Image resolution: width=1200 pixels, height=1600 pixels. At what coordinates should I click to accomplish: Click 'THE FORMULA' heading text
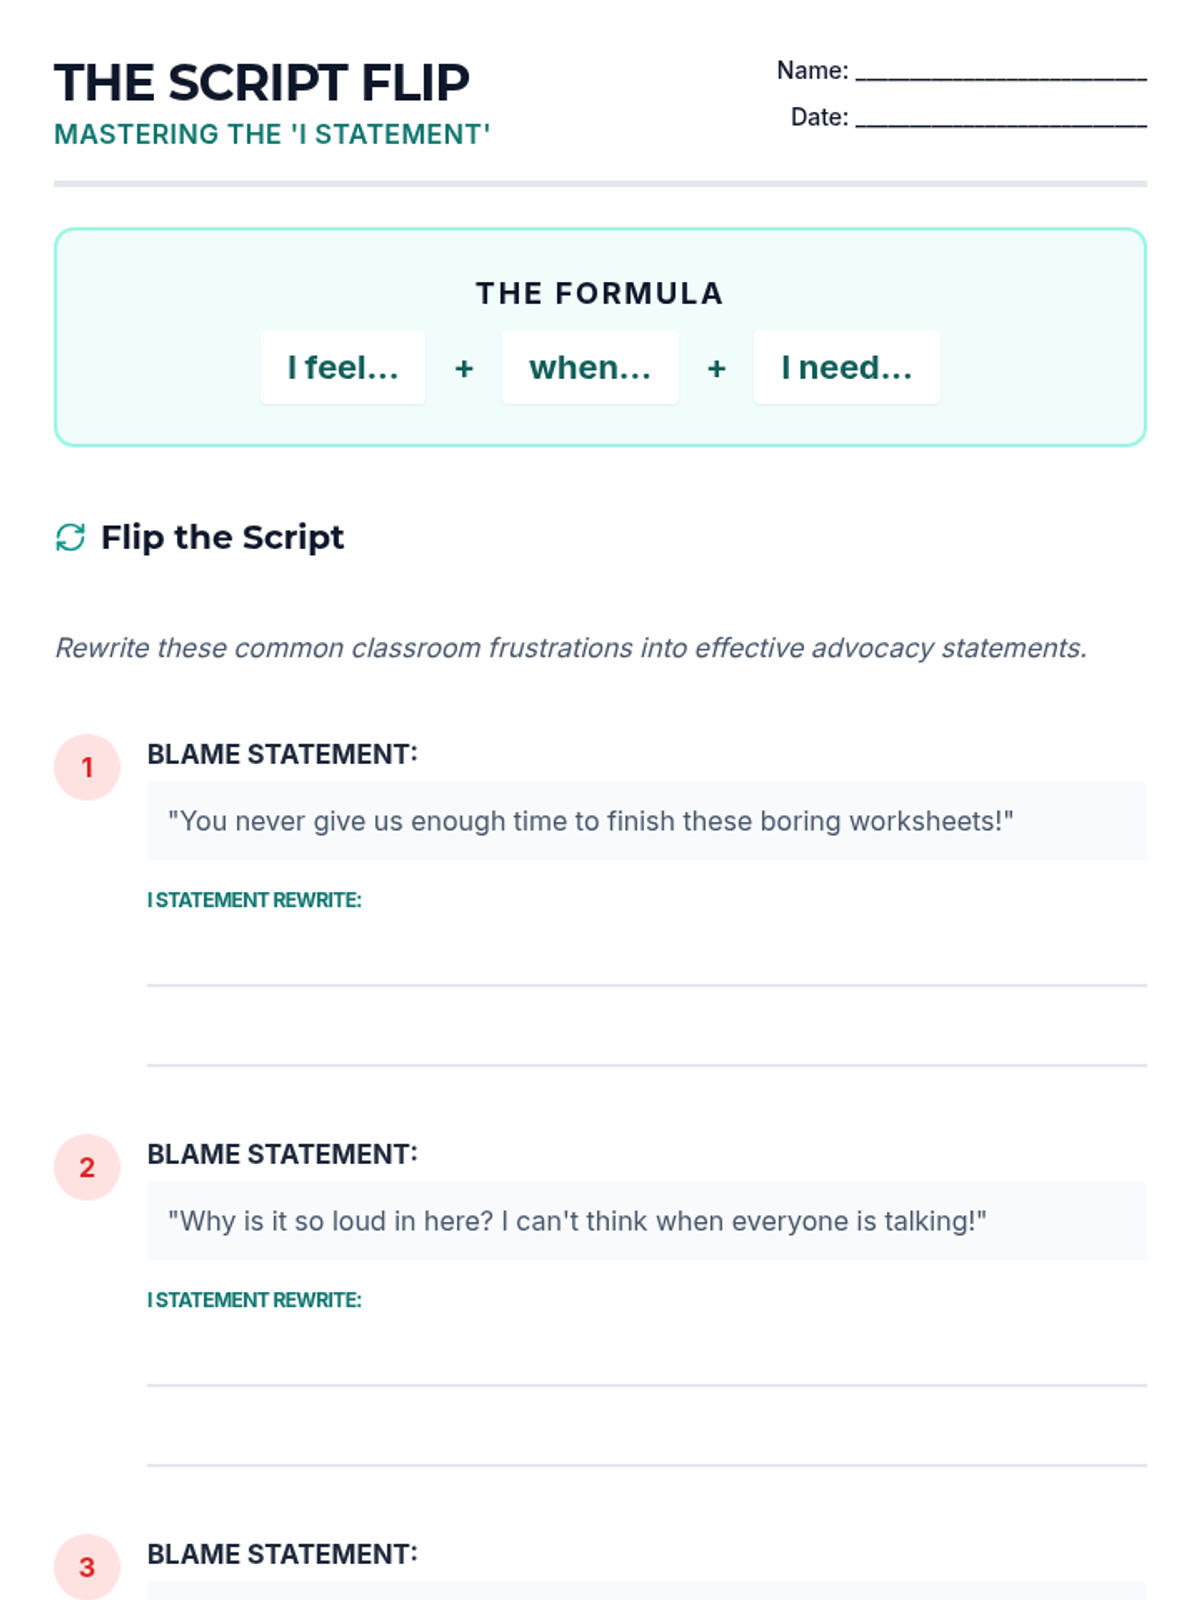pyautogui.click(x=599, y=293)
